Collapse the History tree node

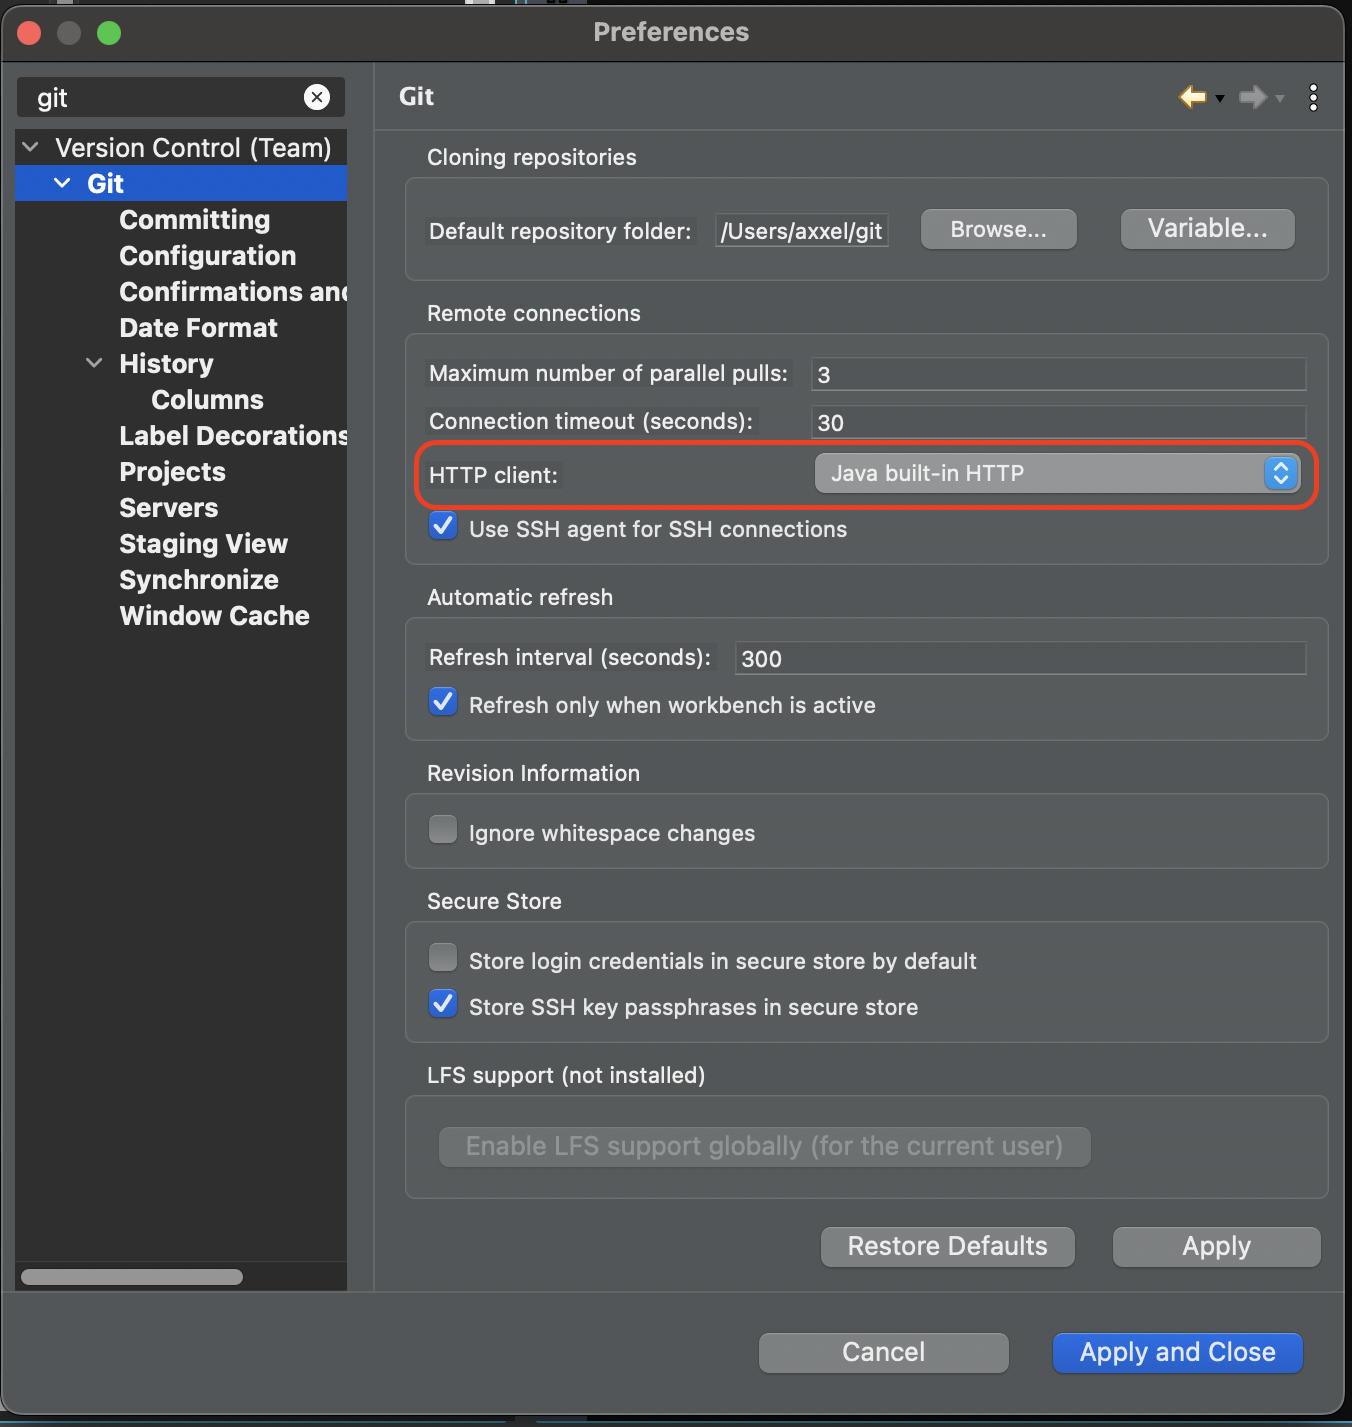(x=95, y=364)
